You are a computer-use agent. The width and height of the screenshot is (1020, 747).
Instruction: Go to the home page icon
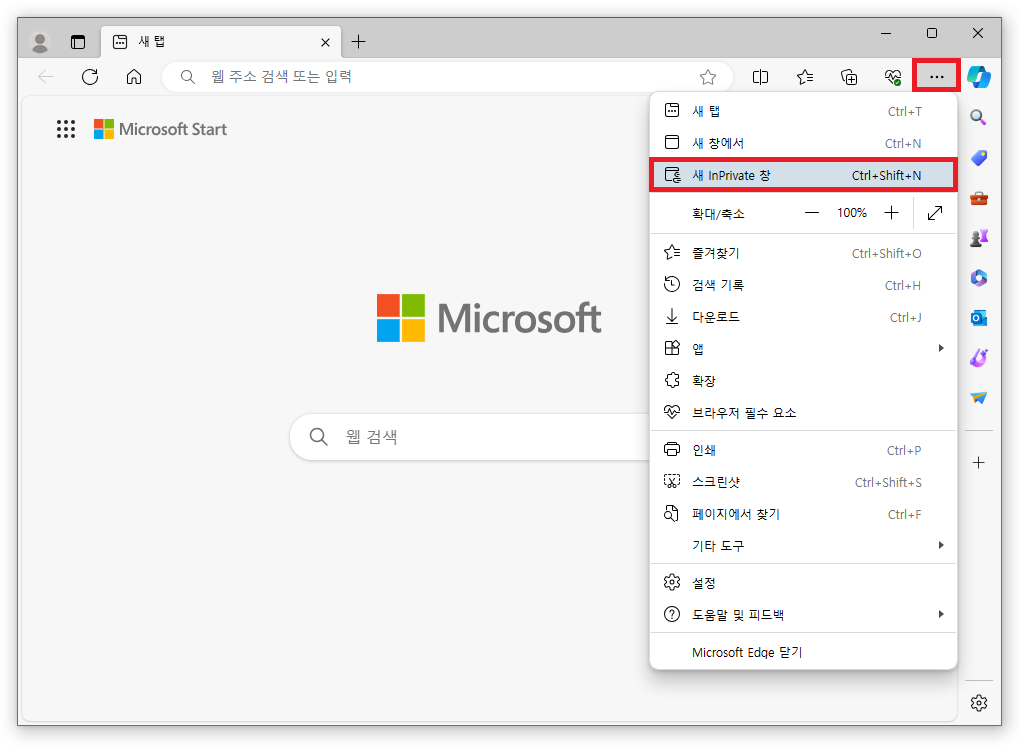(x=134, y=77)
